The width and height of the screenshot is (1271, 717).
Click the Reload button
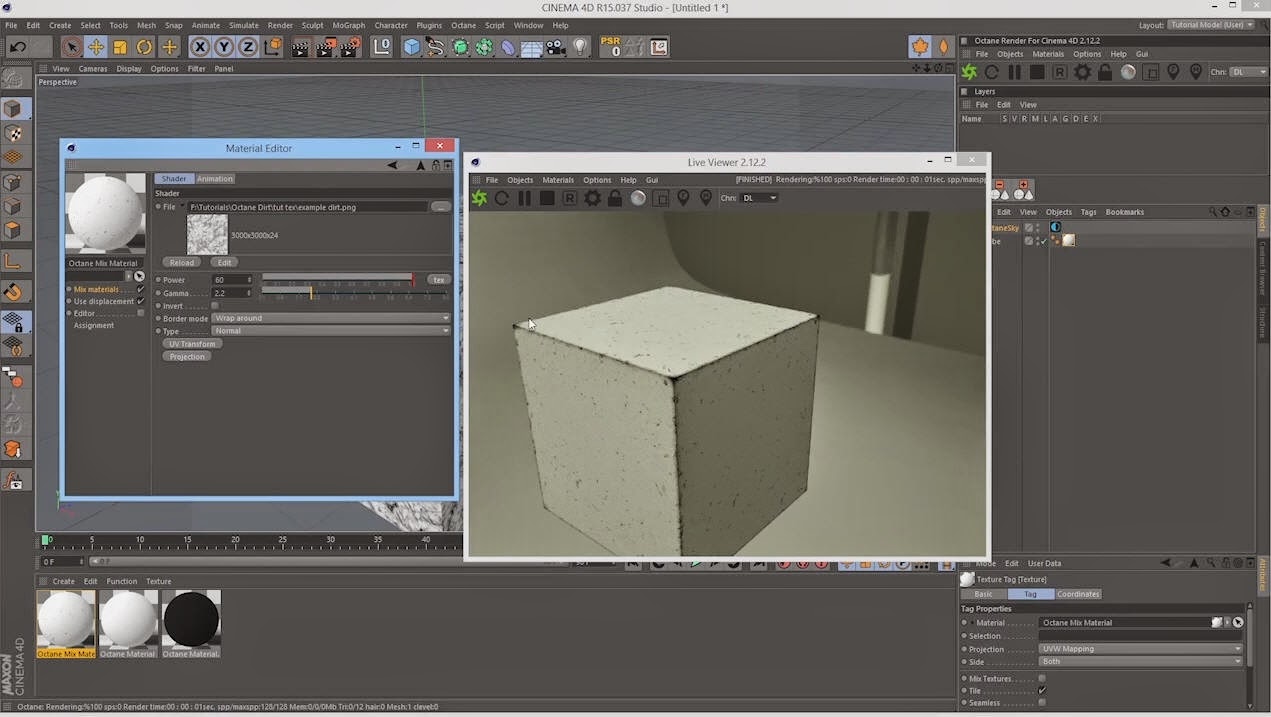(x=181, y=263)
